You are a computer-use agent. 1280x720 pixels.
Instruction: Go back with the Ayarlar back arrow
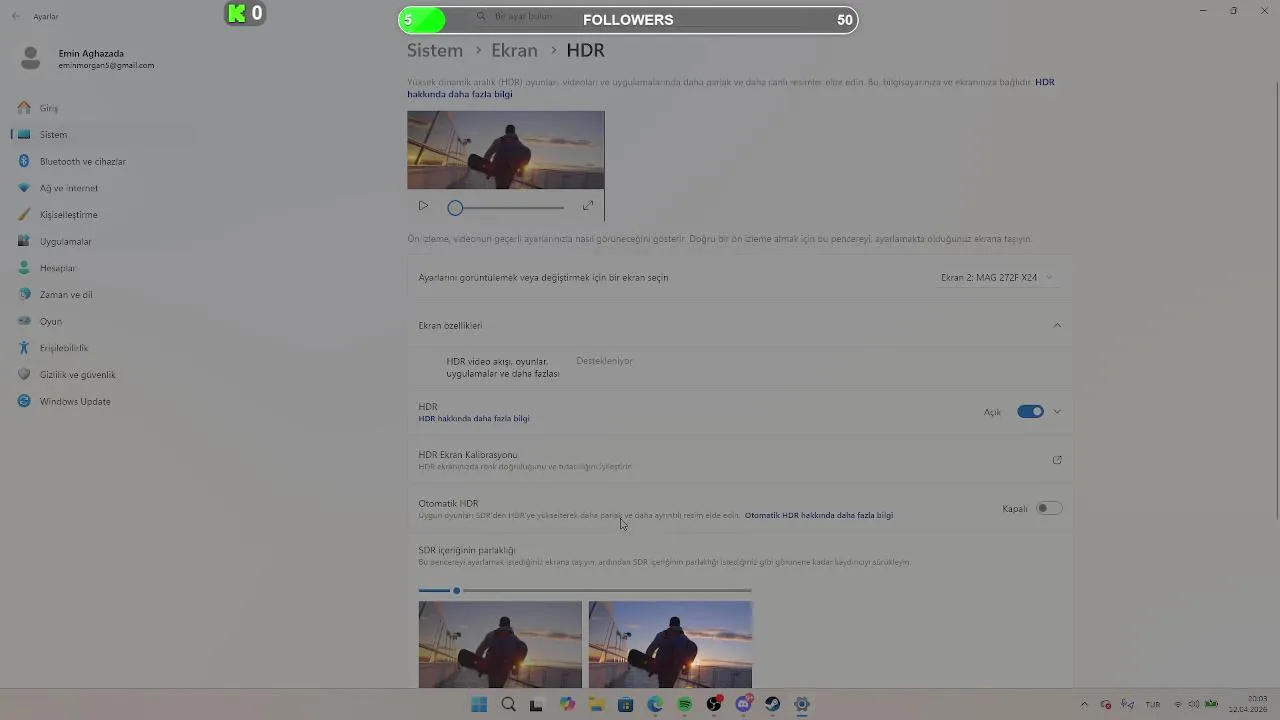click(x=15, y=16)
